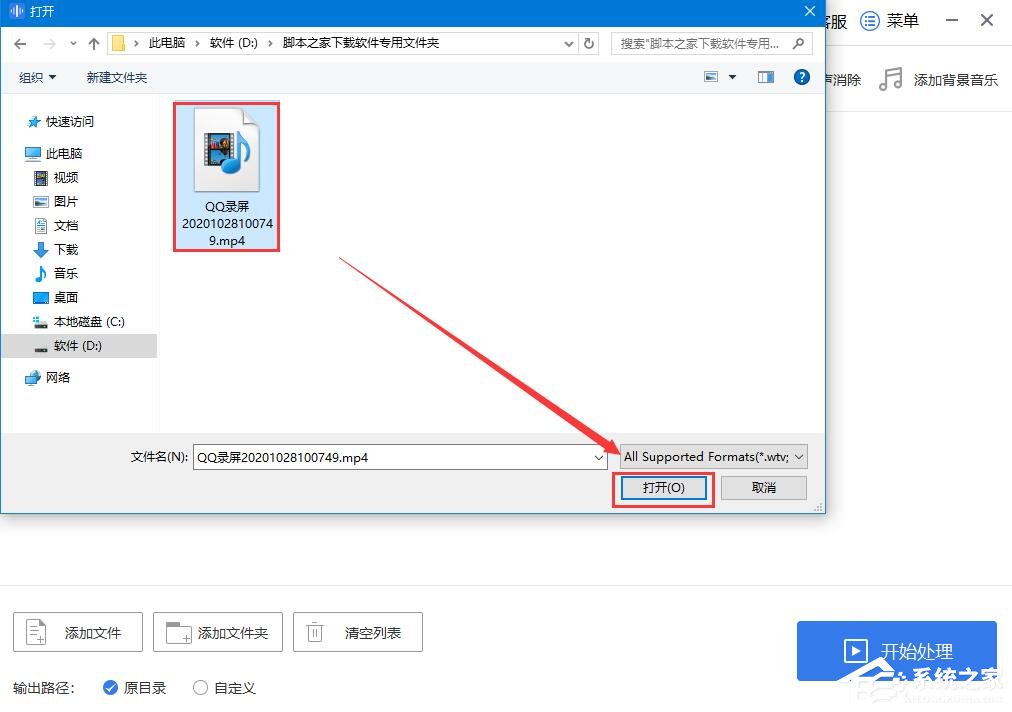Toggle the preview pane icon in dialog toolbar
This screenshot has width=1012, height=712.
[765, 77]
